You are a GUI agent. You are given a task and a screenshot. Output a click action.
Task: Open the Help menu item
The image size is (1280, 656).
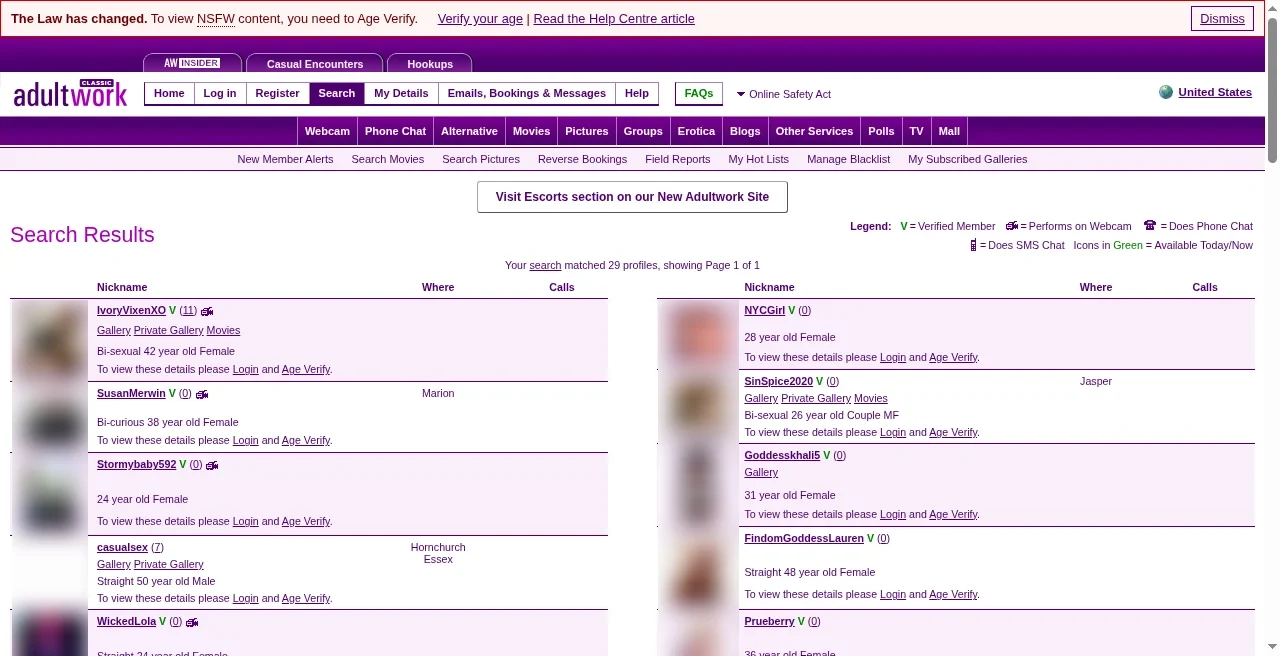(637, 93)
